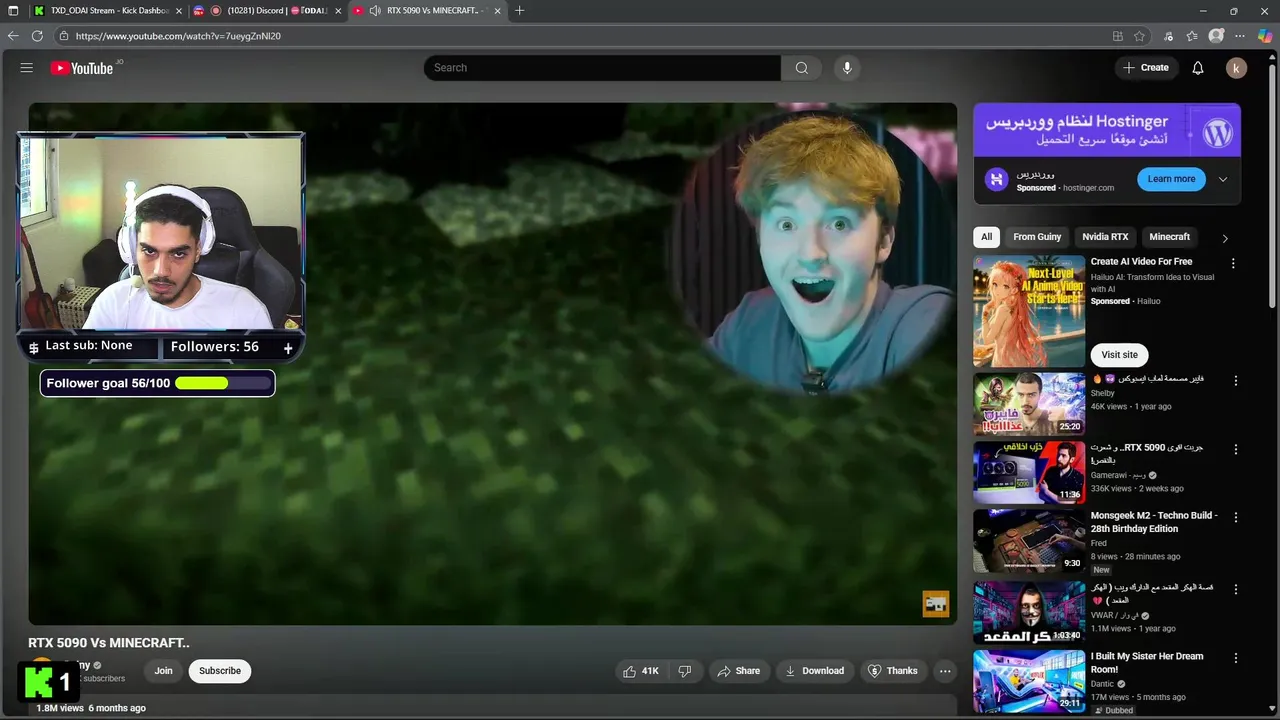1280x720 pixels.
Task: Open a new browser tab
Action: point(519,10)
